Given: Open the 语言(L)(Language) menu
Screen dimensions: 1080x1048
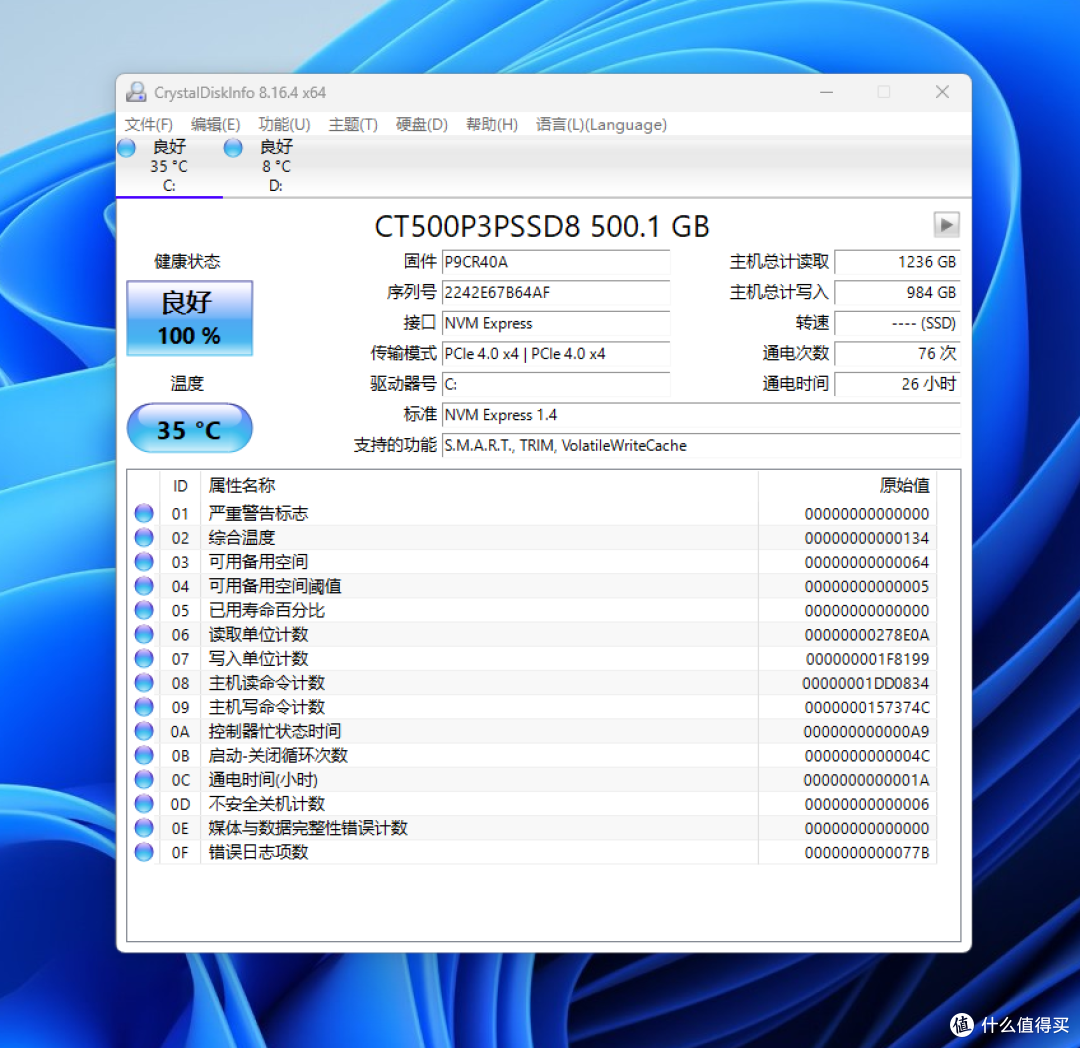Looking at the screenshot, I should (x=601, y=124).
